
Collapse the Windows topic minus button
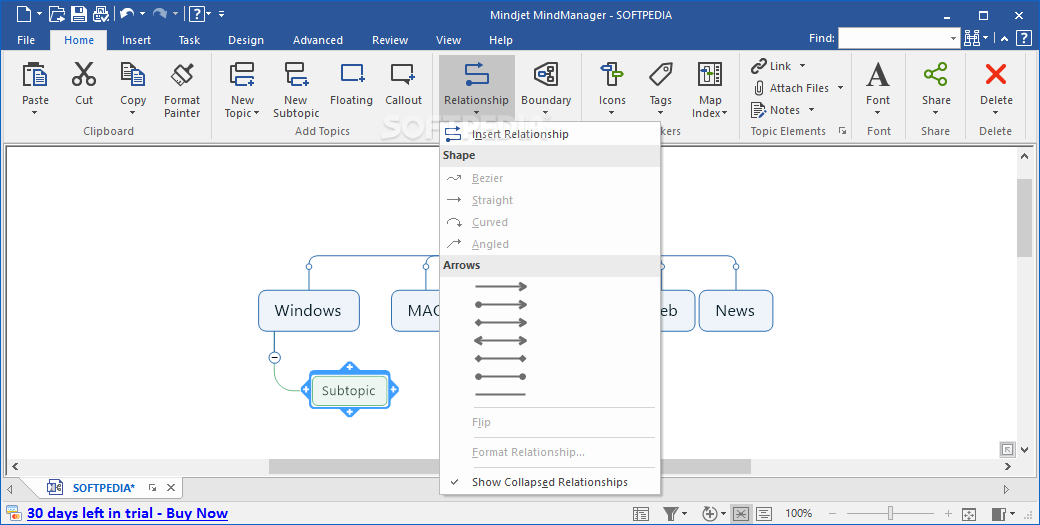[x=275, y=357]
